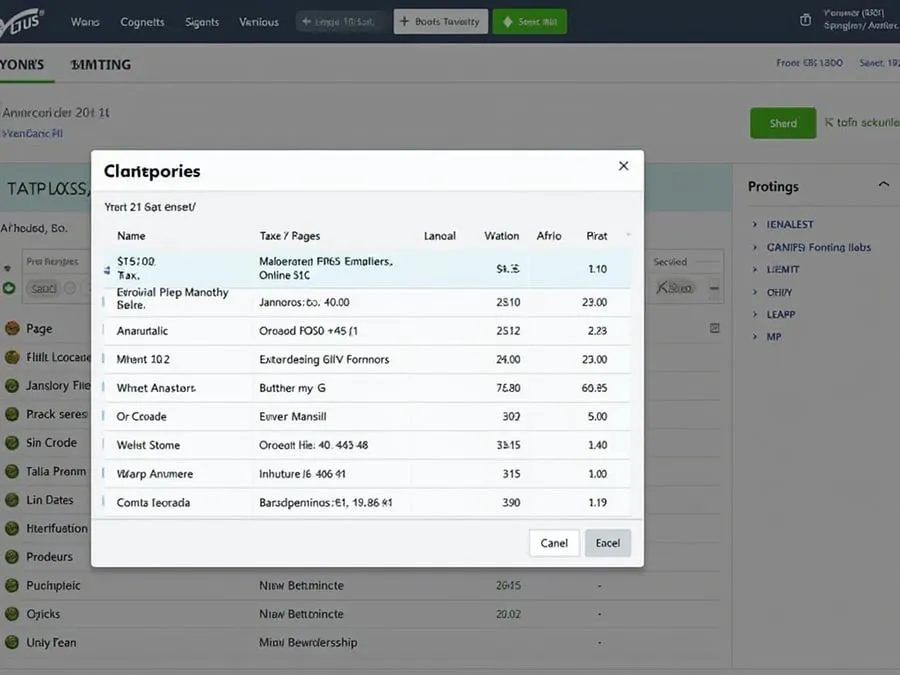Click the Name column header

click(x=131, y=236)
